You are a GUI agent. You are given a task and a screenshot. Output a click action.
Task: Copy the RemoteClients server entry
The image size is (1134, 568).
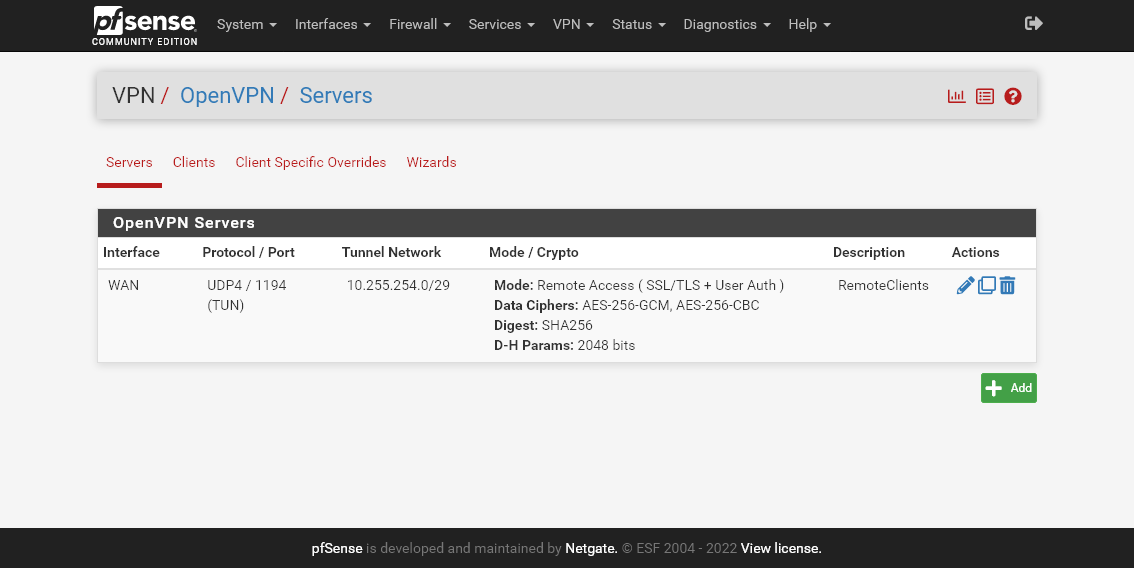(986, 286)
